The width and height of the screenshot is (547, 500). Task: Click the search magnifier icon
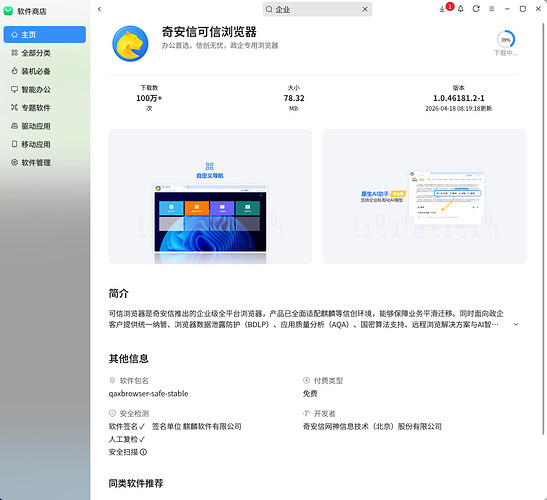click(x=269, y=9)
